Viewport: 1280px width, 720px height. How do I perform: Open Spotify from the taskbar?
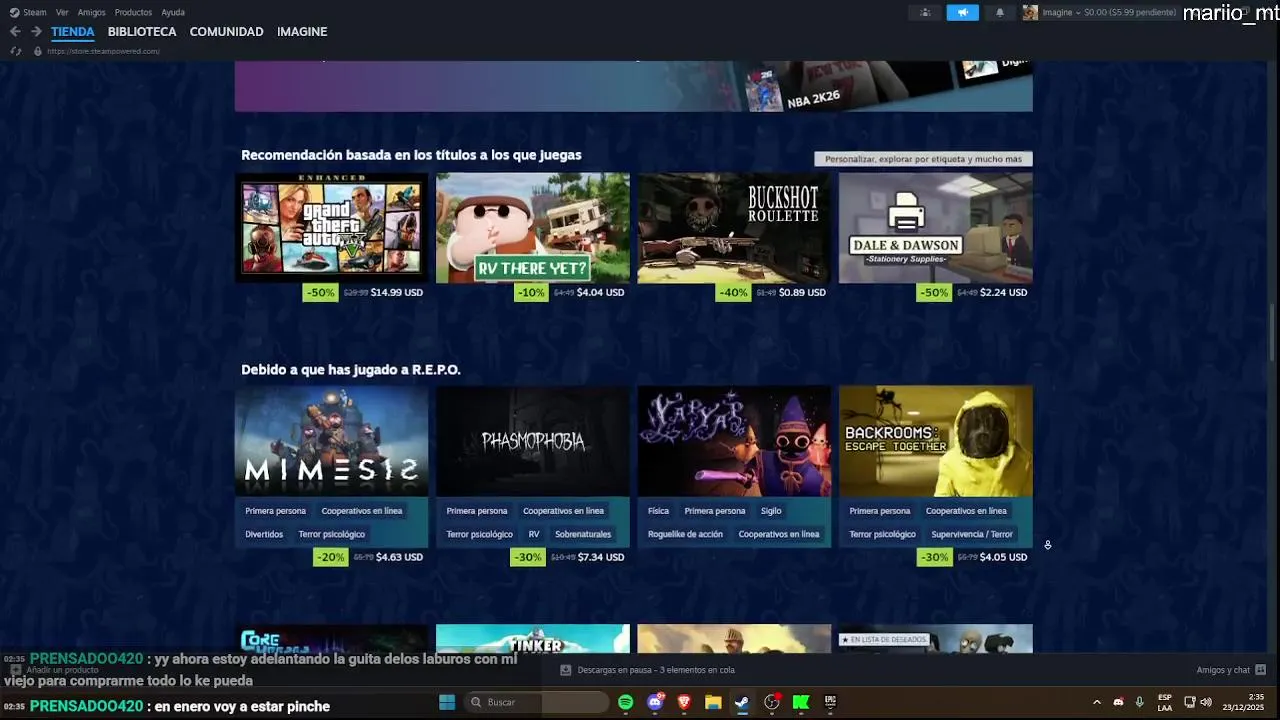coord(626,702)
